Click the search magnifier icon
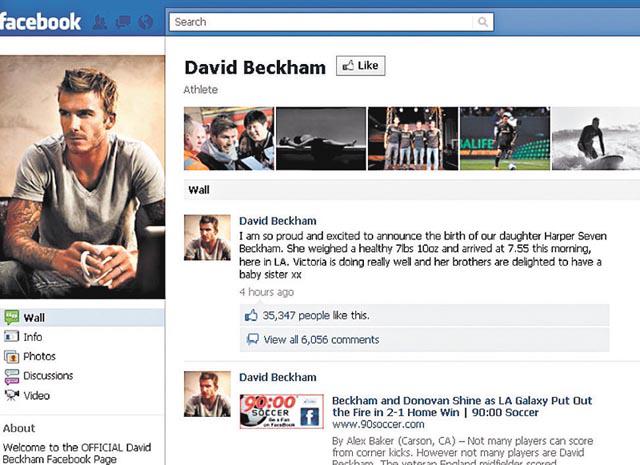This screenshot has height=465, width=640. coord(482,22)
